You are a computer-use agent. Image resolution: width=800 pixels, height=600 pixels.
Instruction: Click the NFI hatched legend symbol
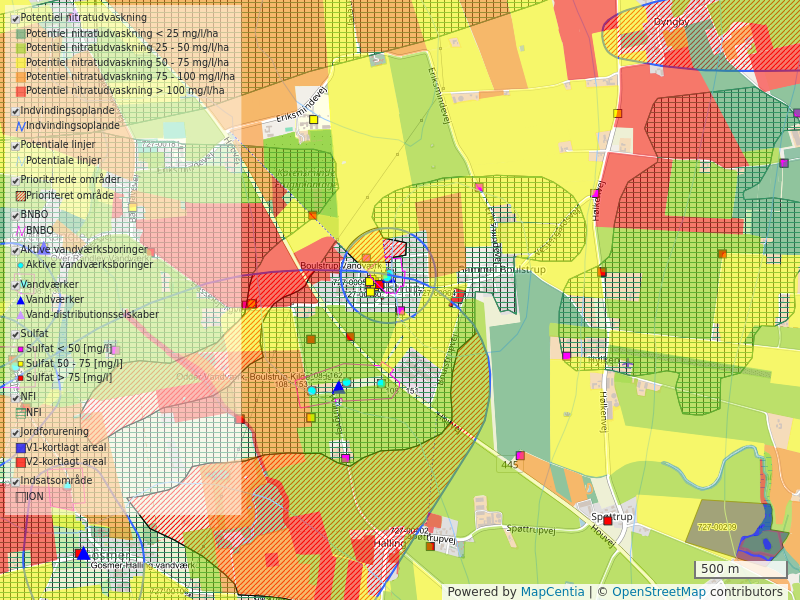20,412
